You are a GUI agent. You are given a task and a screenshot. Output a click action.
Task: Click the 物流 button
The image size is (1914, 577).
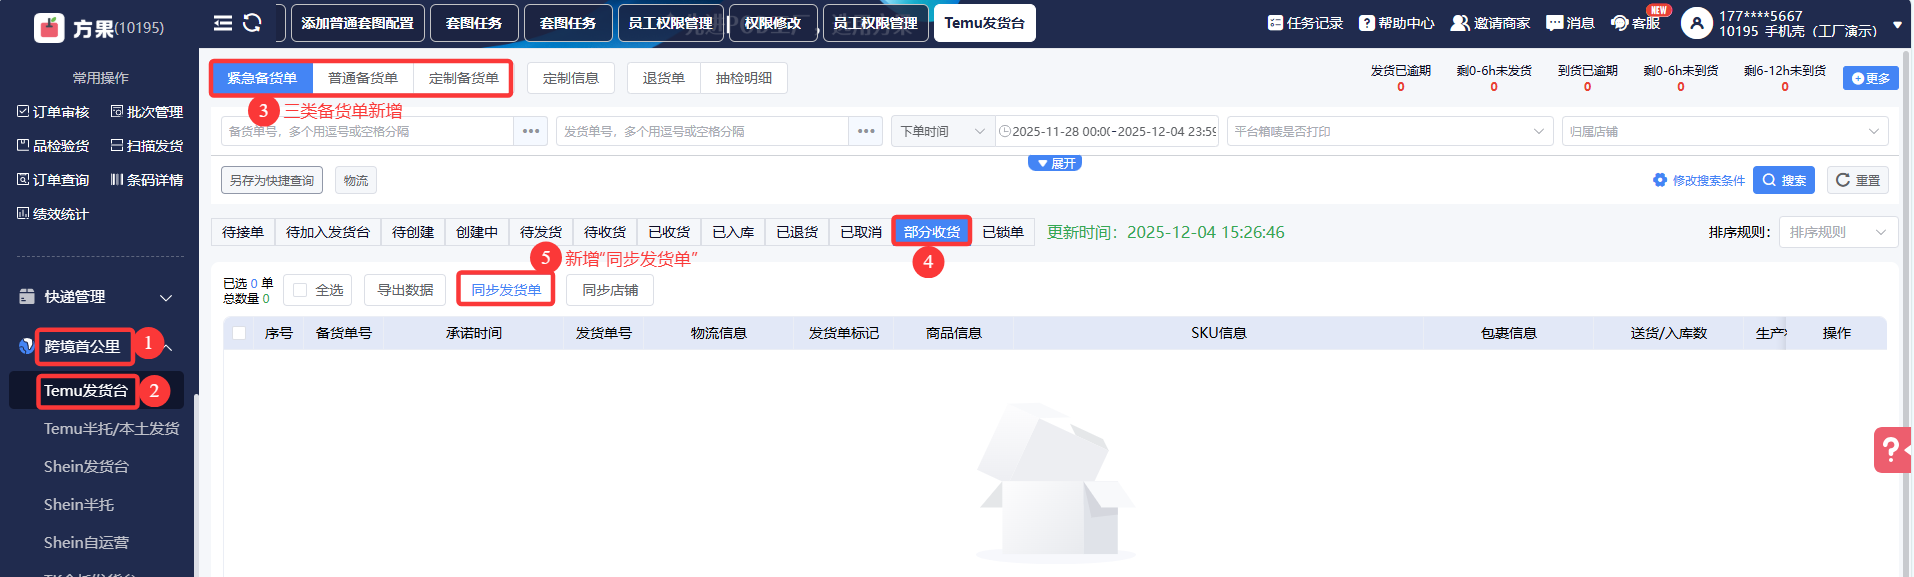pos(356,180)
